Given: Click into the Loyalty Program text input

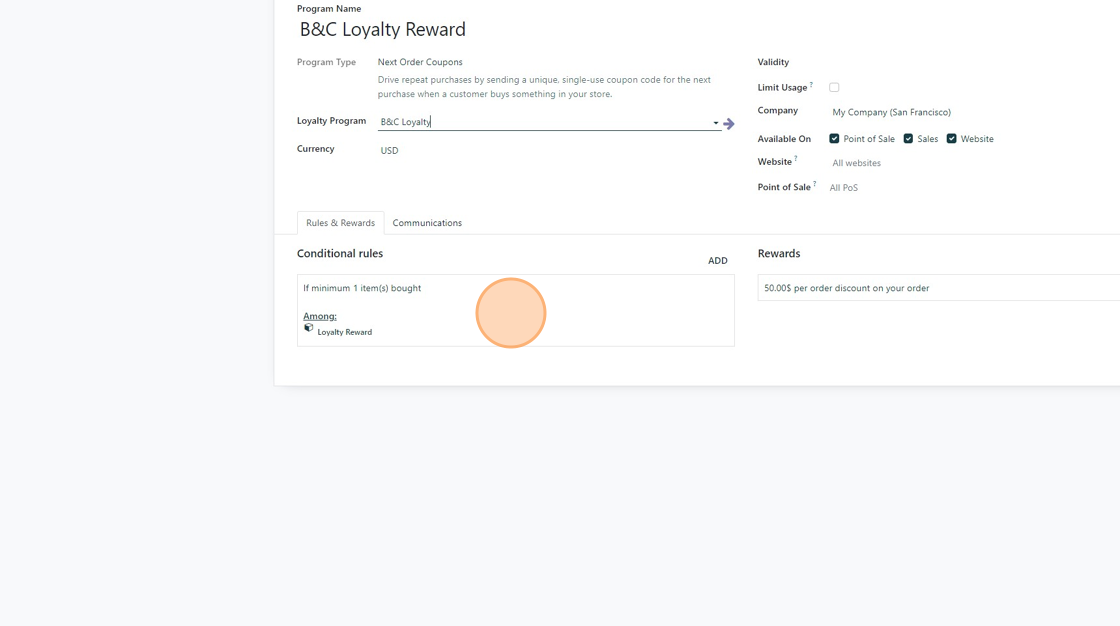Looking at the screenshot, I should (x=540, y=122).
